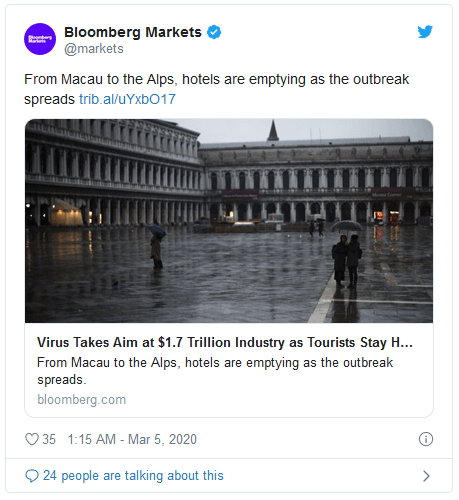The image size is (459, 500).
Task: Click the card description about Macau hotels
Action: click(215, 371)
